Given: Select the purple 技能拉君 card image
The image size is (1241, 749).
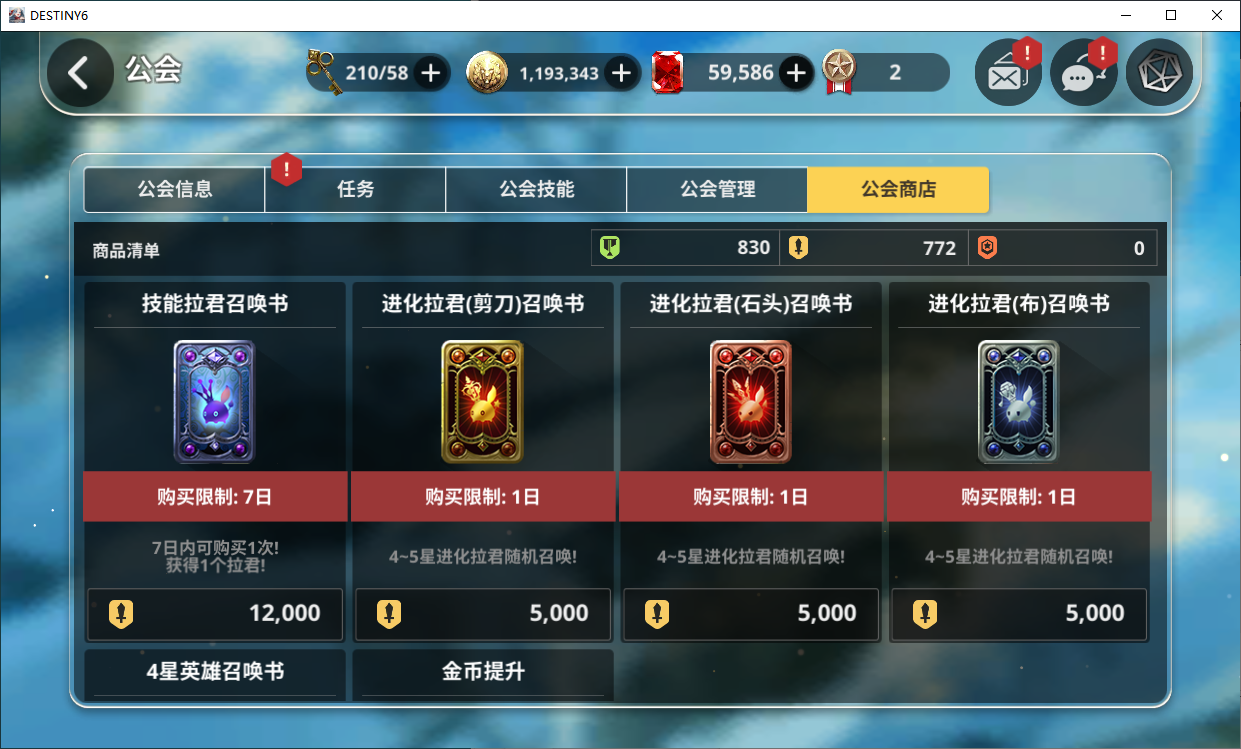Looking at the screenshot, I should coord(215,402).
